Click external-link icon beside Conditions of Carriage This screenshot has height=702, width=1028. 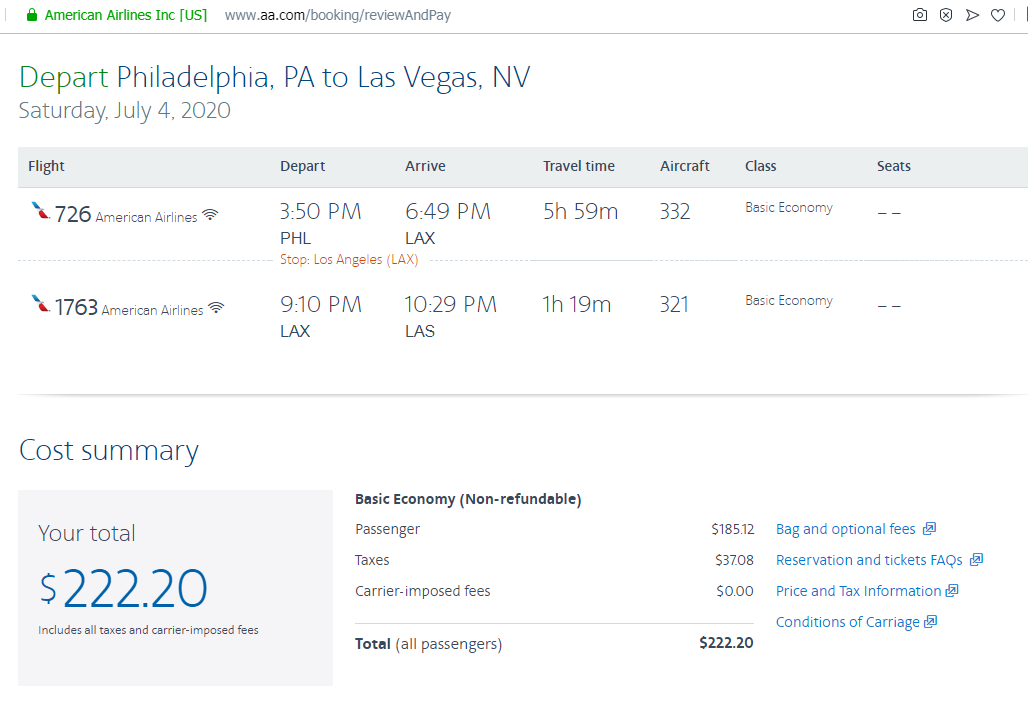click(x=930, y=622)
